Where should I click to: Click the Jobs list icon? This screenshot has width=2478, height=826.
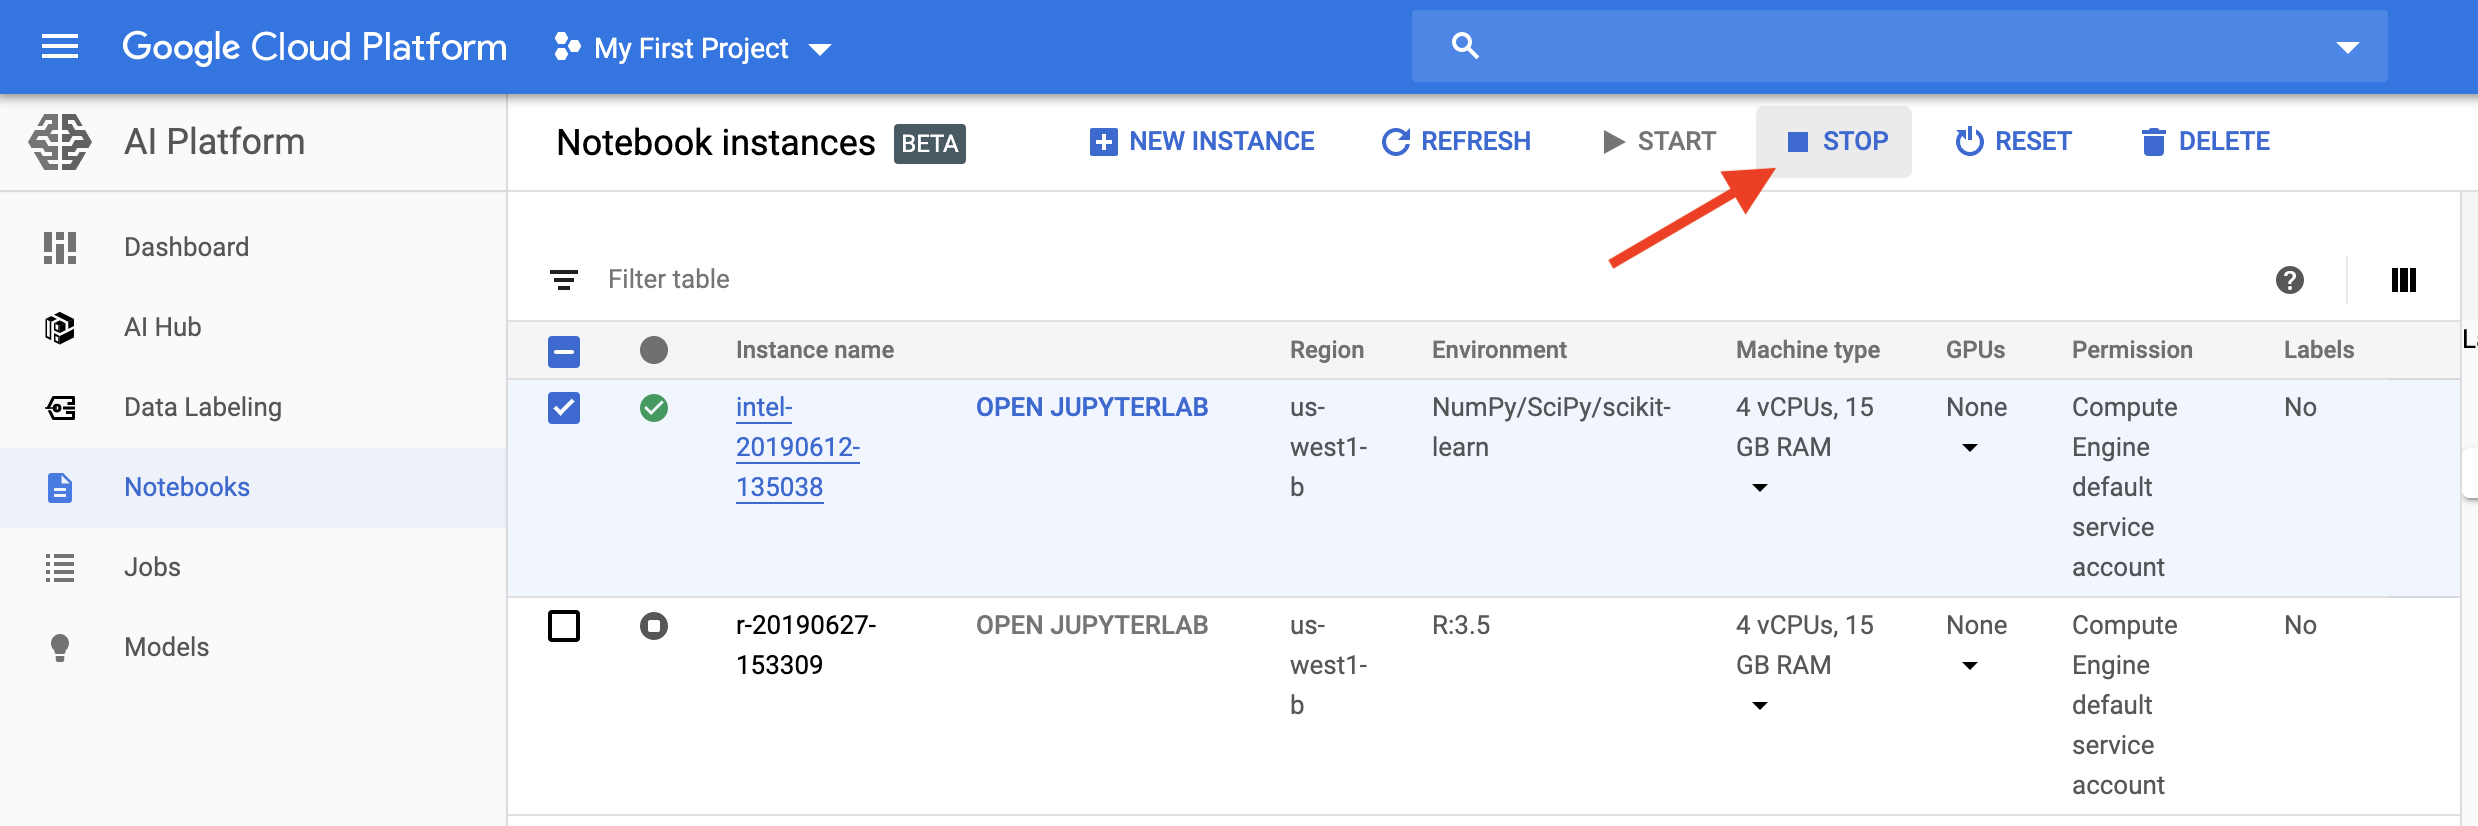[60, 567]
